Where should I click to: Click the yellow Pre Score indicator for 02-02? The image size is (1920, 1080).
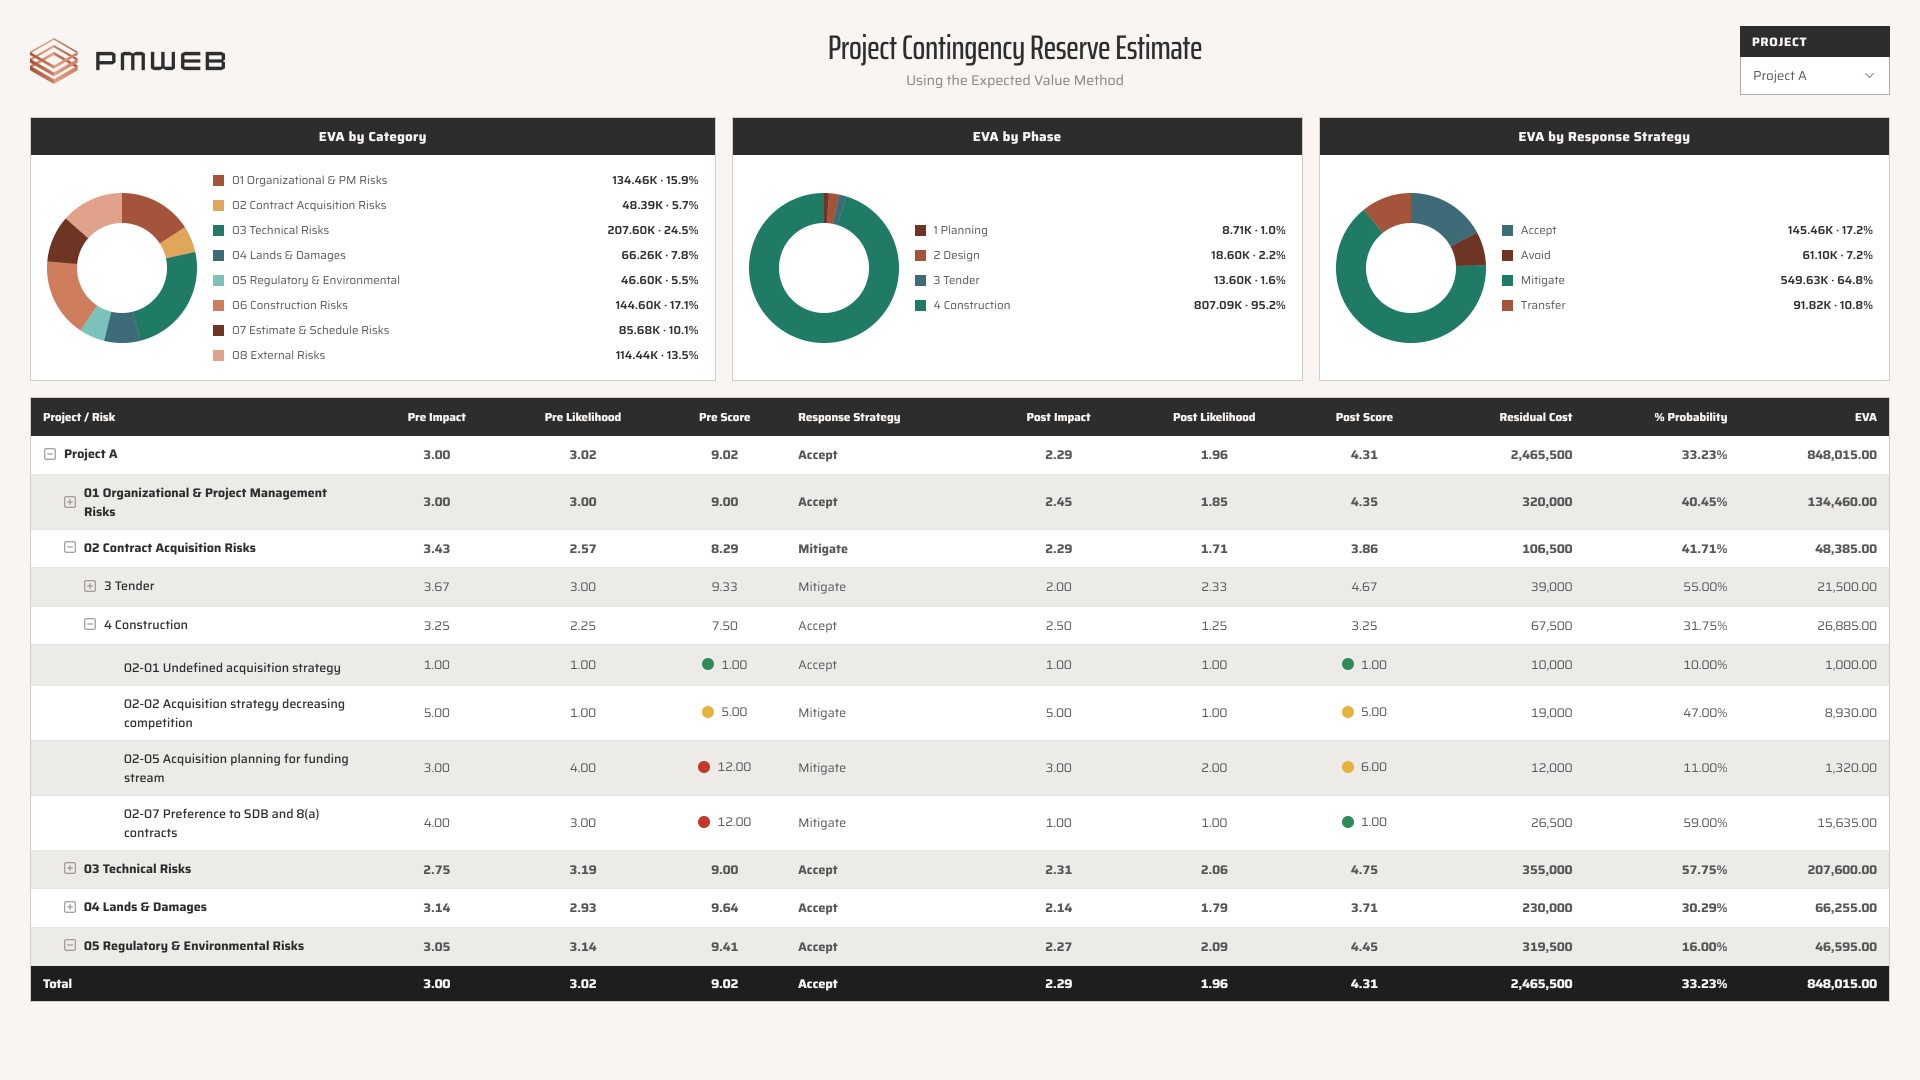(708, 713)
